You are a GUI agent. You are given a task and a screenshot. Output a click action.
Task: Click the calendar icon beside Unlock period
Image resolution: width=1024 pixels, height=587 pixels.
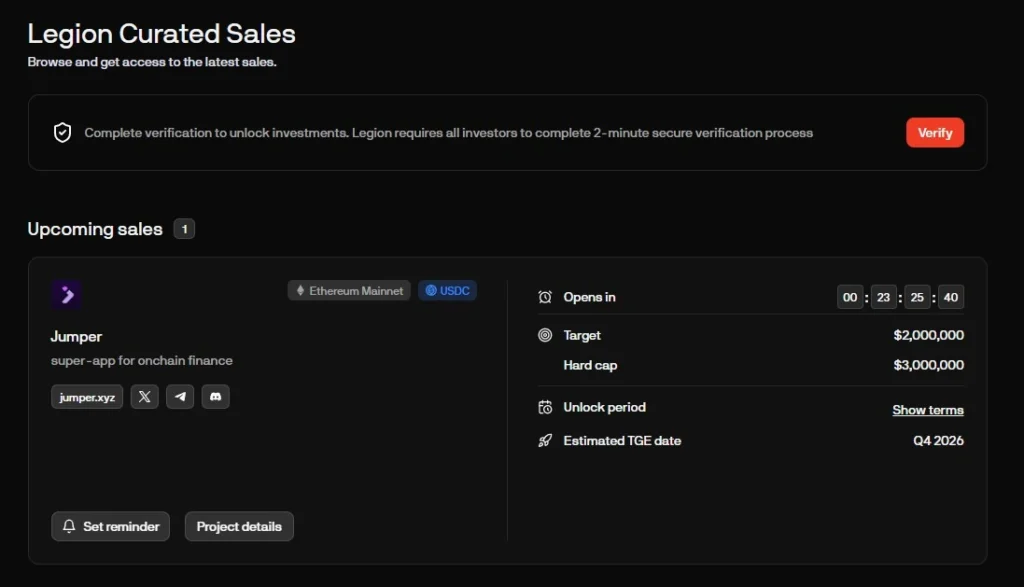coord(545,407)
